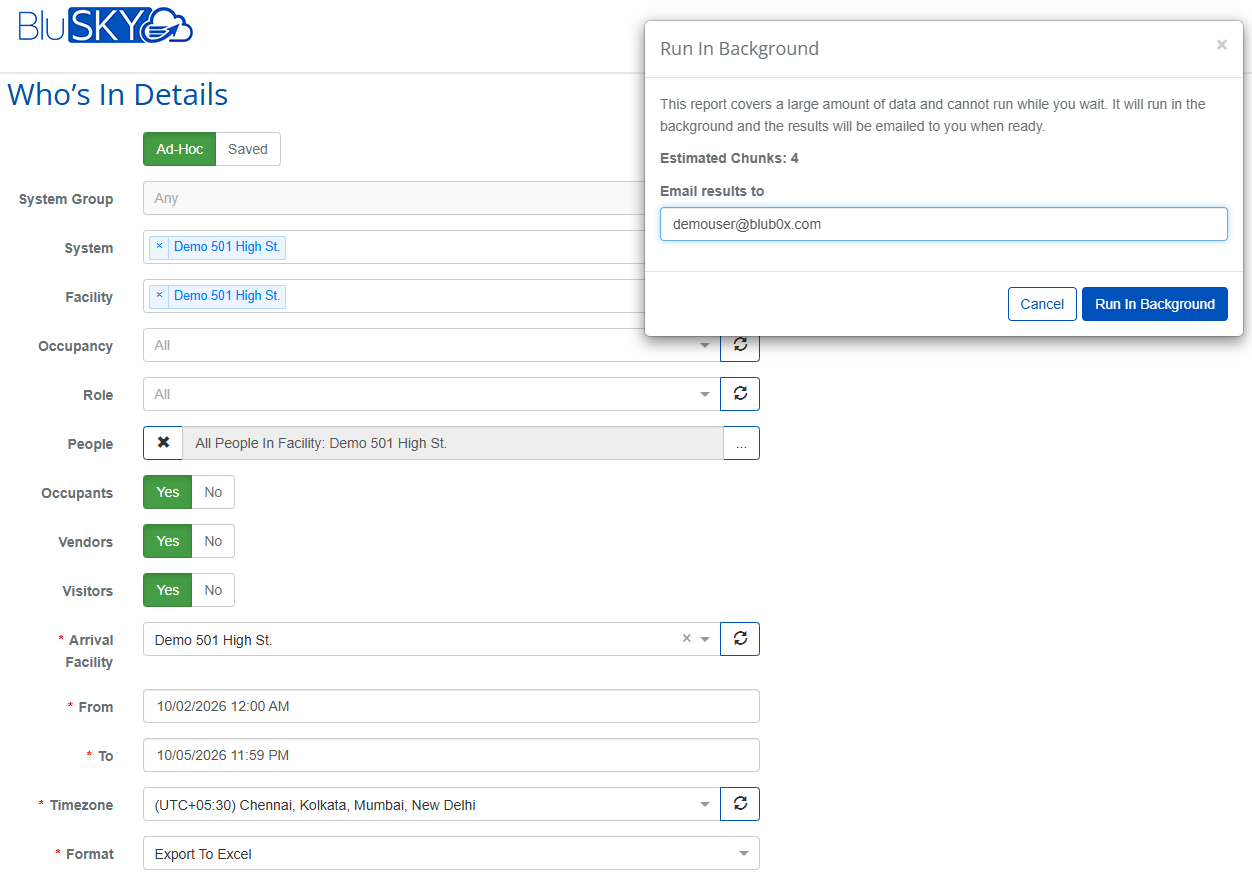Clear the Arrival Facility value
Image resolution: width=1252 pixels, height=881 pixels.
(x=686, y=638)
